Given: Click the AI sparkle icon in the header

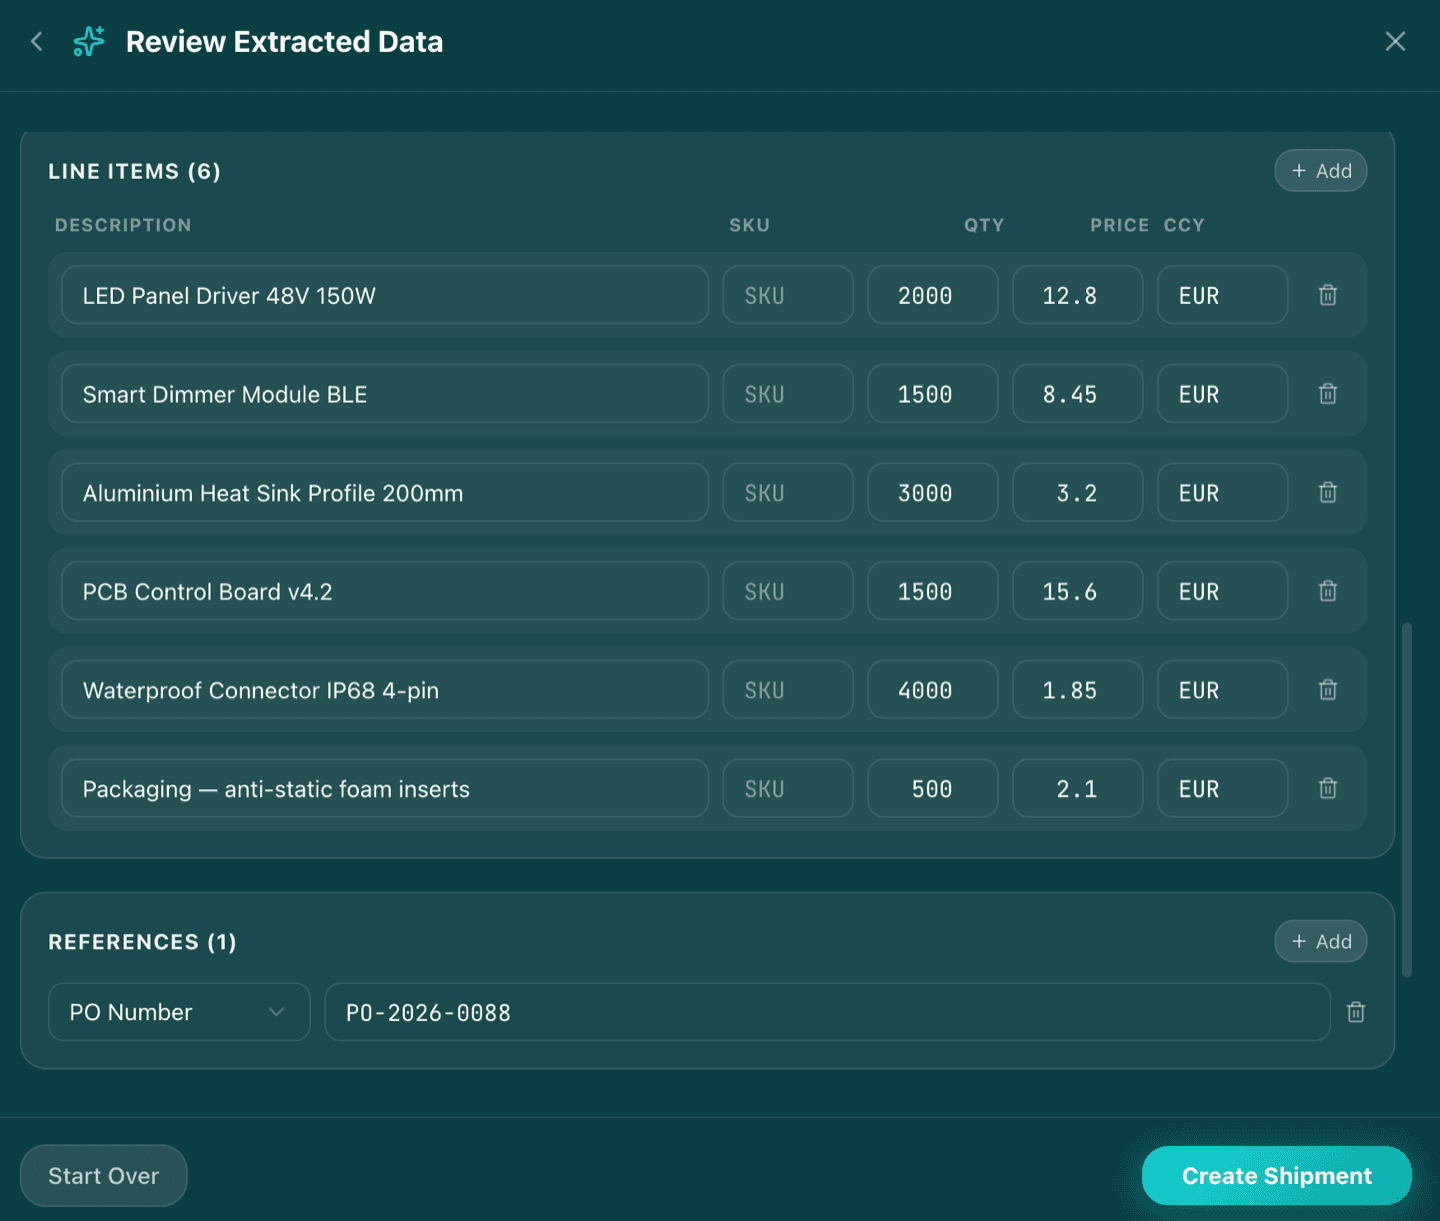Looking at the screenshot, I should pyautogui.click(x=88, y=41).
